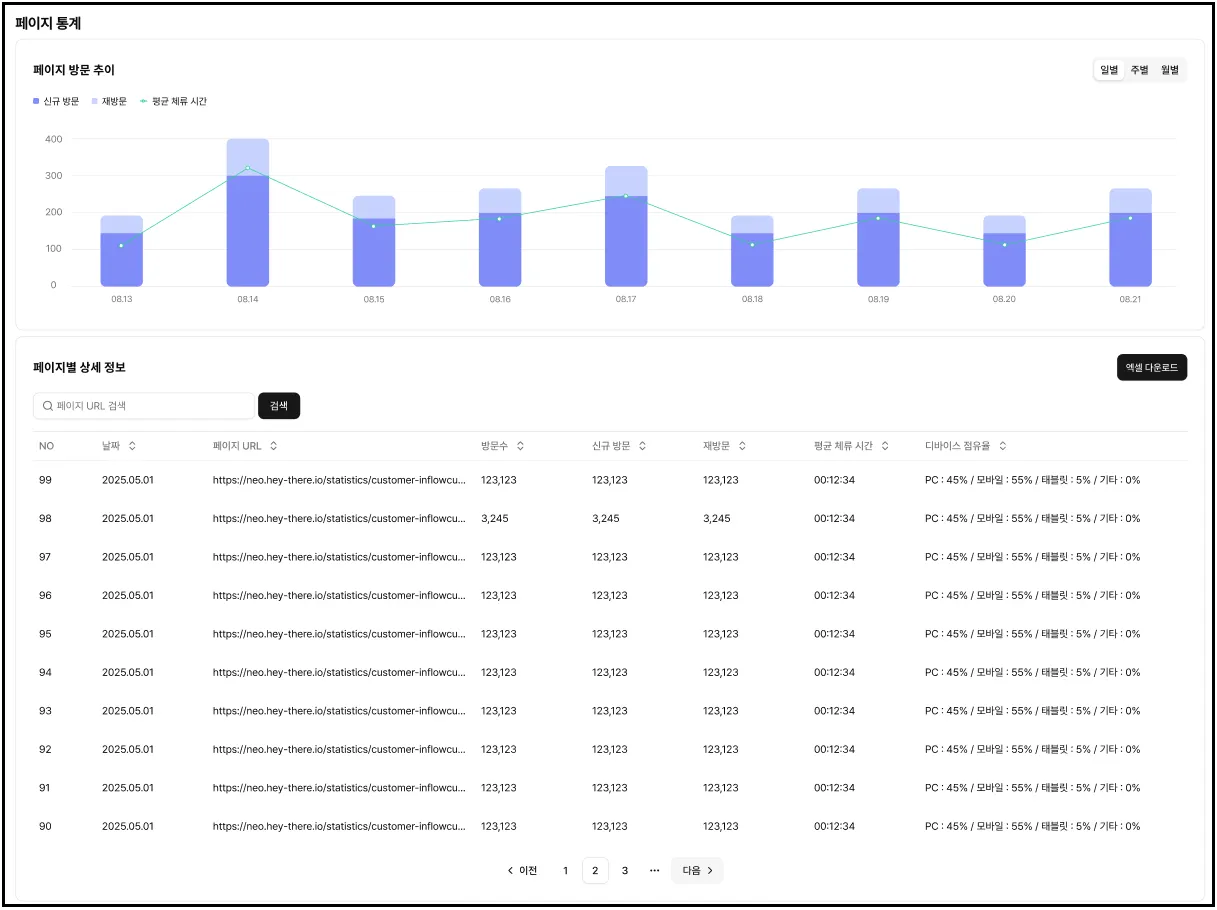
Task: Click row number 97
Action: coord(45,557)
